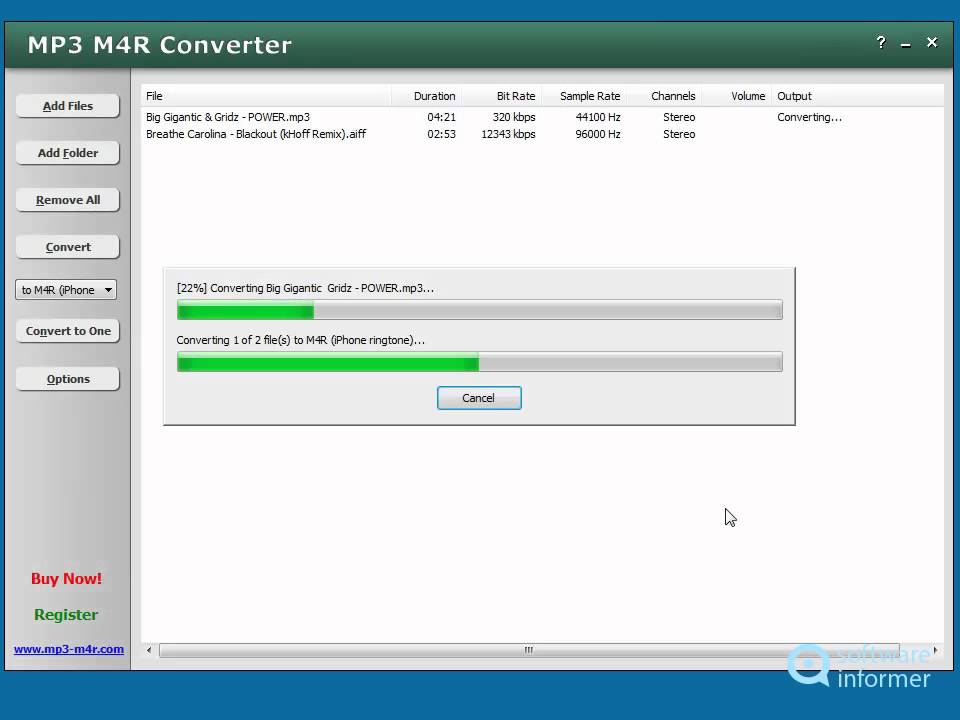Click the horizontal scrollbar left arrow

149,650
